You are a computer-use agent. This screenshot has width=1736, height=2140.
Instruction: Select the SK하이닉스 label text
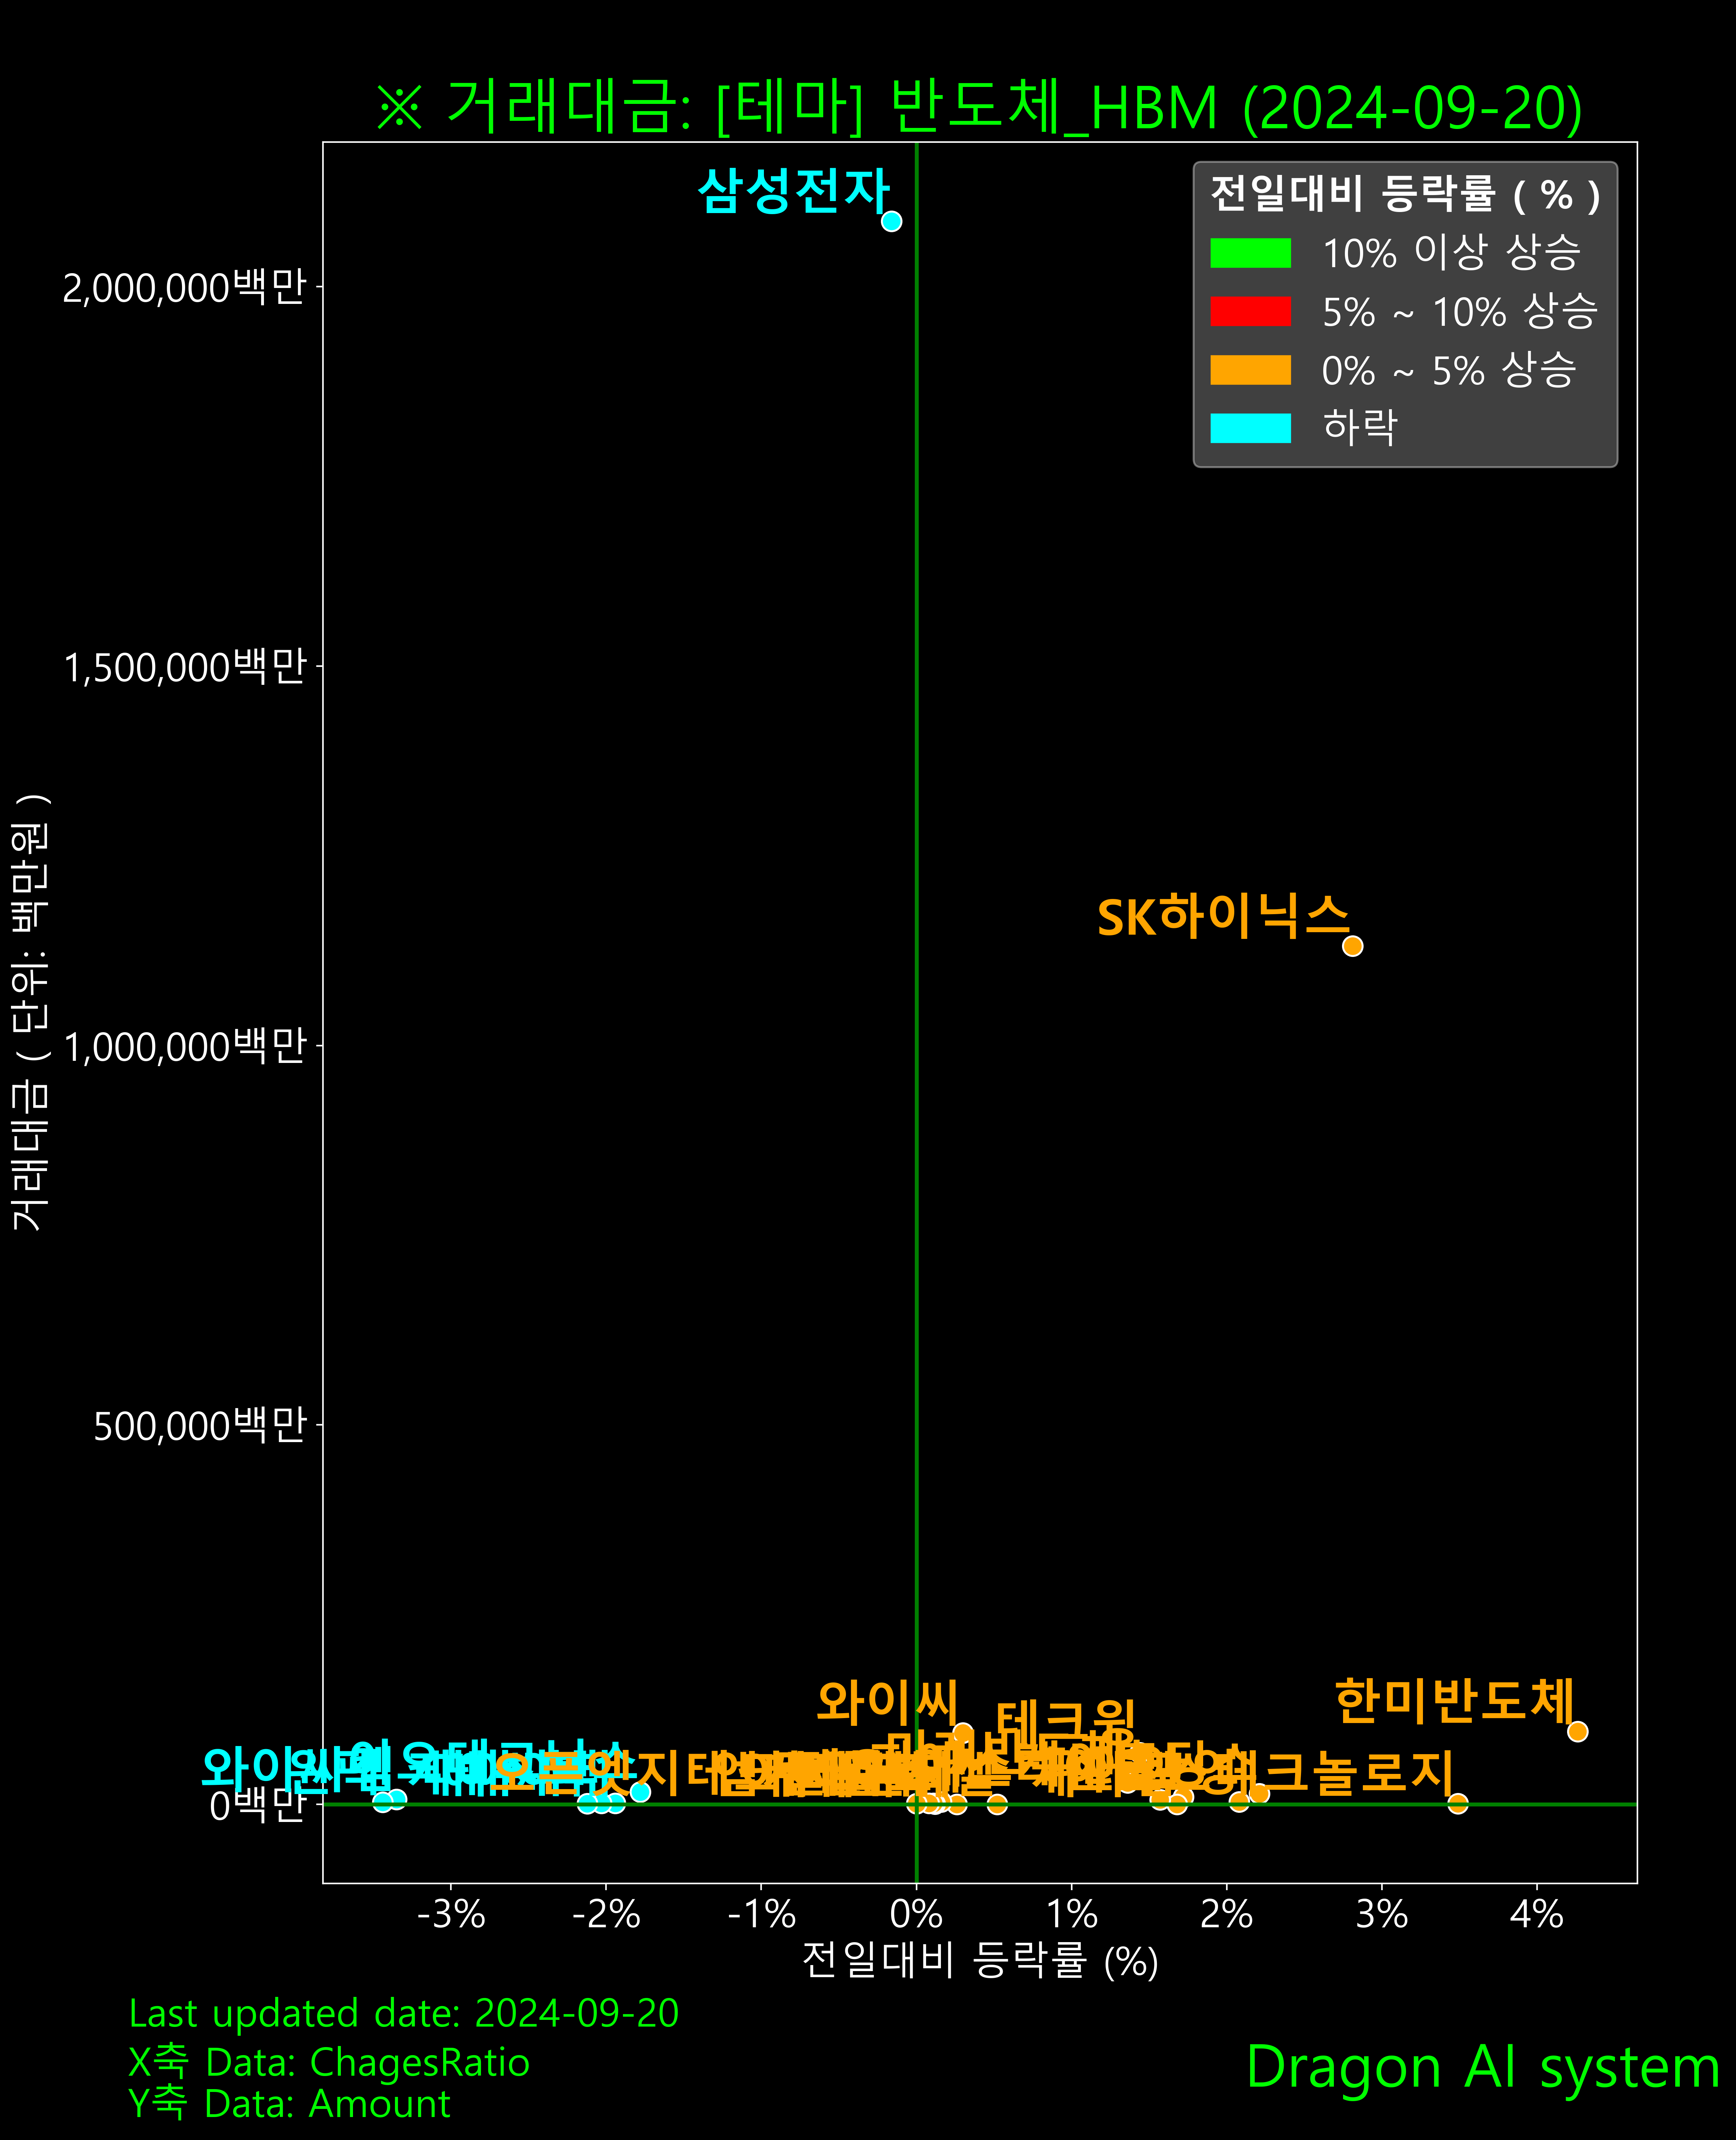pyautogui.click(x=1224, y=916)
